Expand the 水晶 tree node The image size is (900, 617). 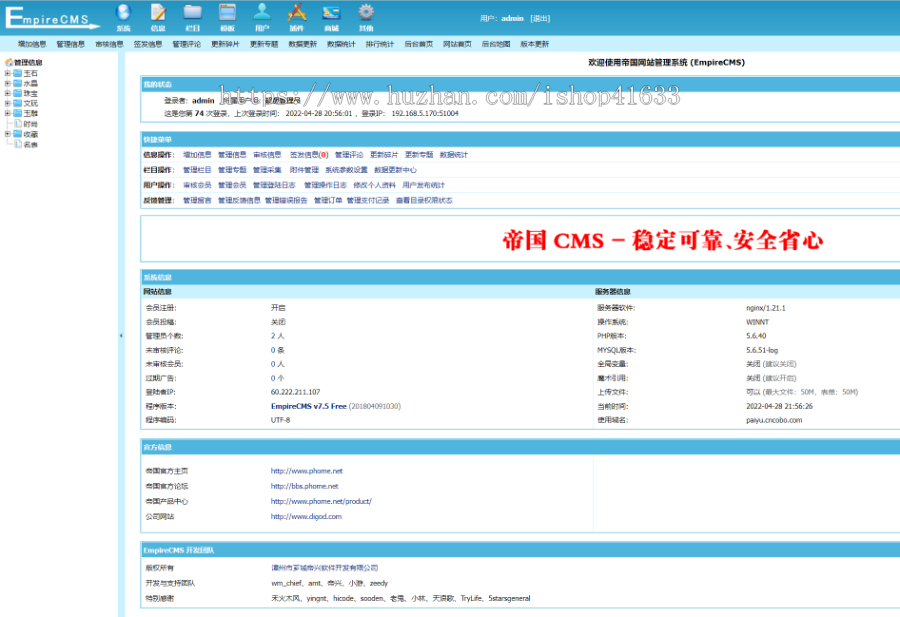click(x=7, y=83)
